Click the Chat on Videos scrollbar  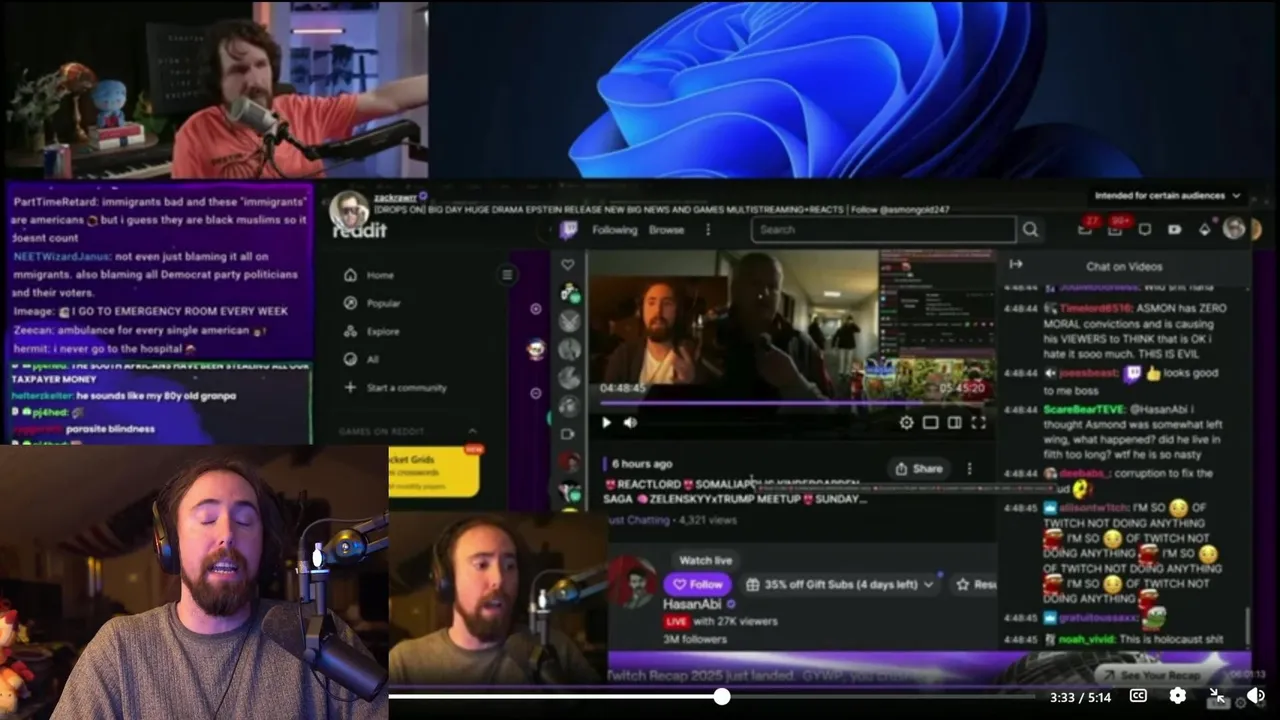point(1247,627)
